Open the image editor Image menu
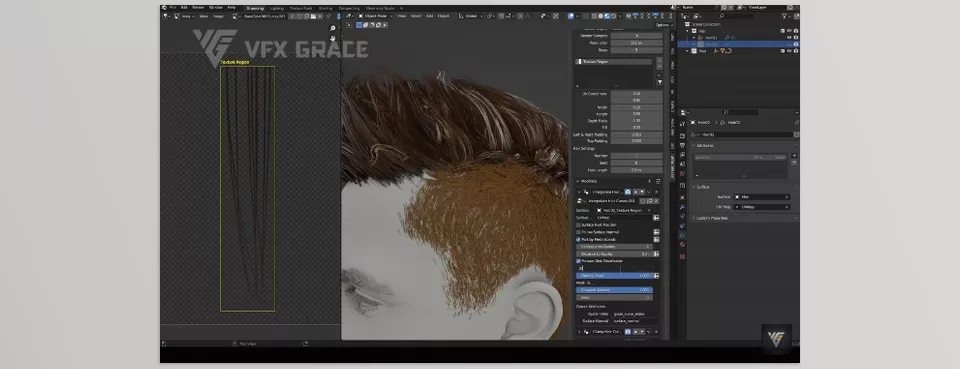960x369 pixels. tap(218, 16)
